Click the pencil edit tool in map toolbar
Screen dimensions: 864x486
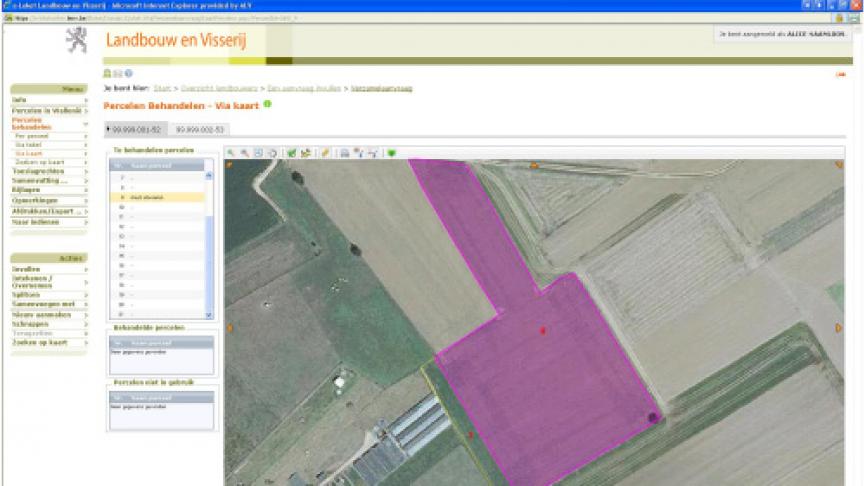[326, 153]
